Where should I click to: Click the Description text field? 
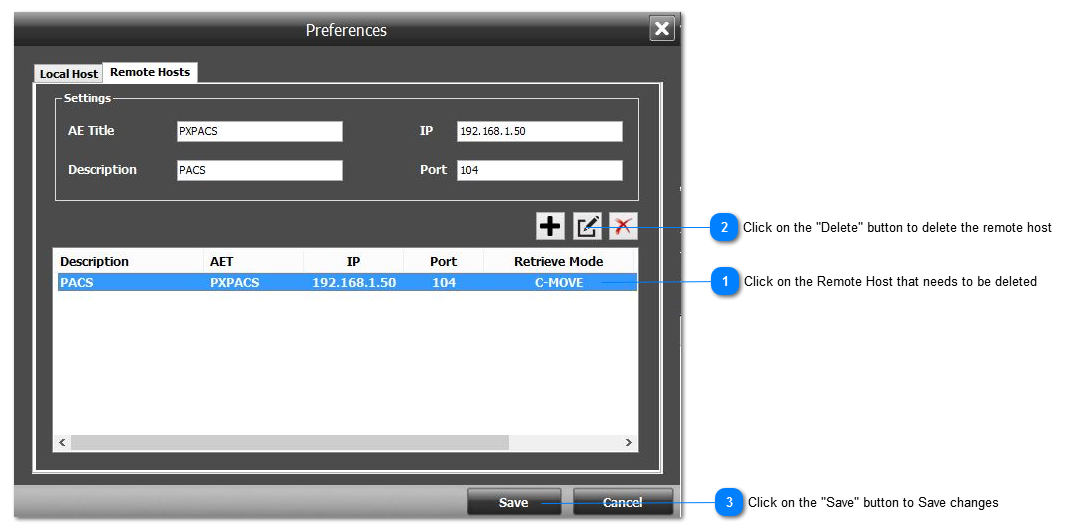click(x=259, y=170)
